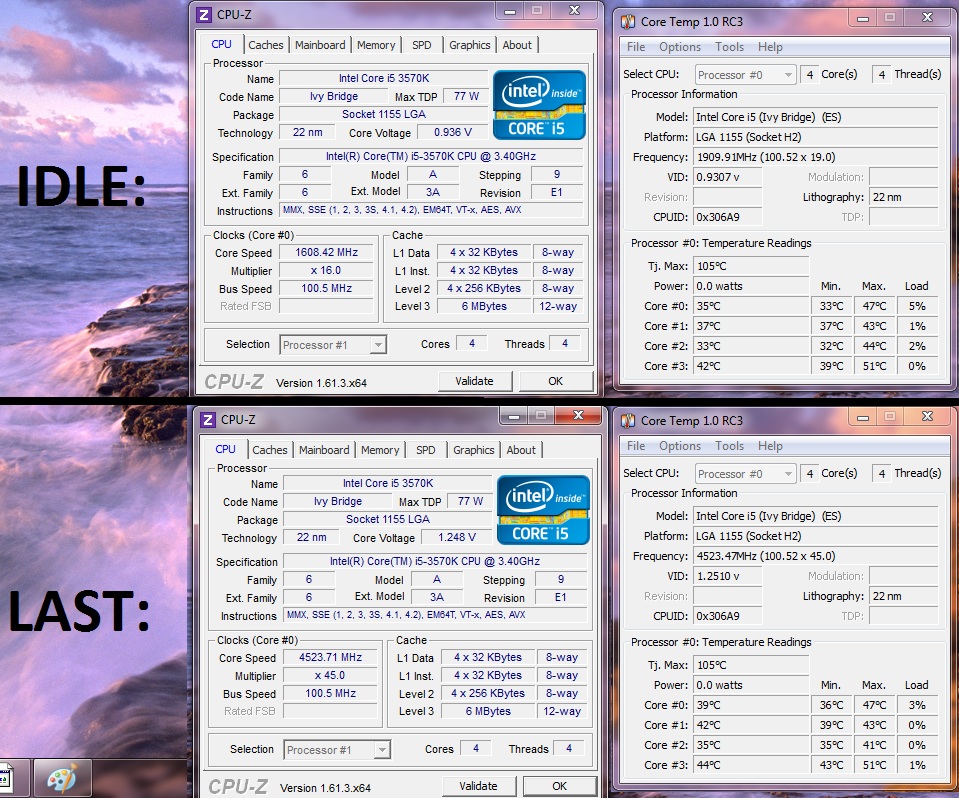959x798 pixels.
Task: Click Validate in the IDLE CPU-Z window
Action: pos(475,381)
